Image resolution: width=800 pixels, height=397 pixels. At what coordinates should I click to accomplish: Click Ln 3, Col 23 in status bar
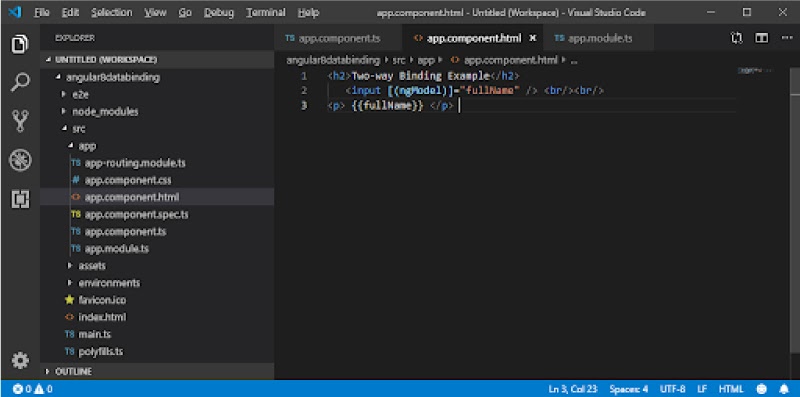(573, 389)
